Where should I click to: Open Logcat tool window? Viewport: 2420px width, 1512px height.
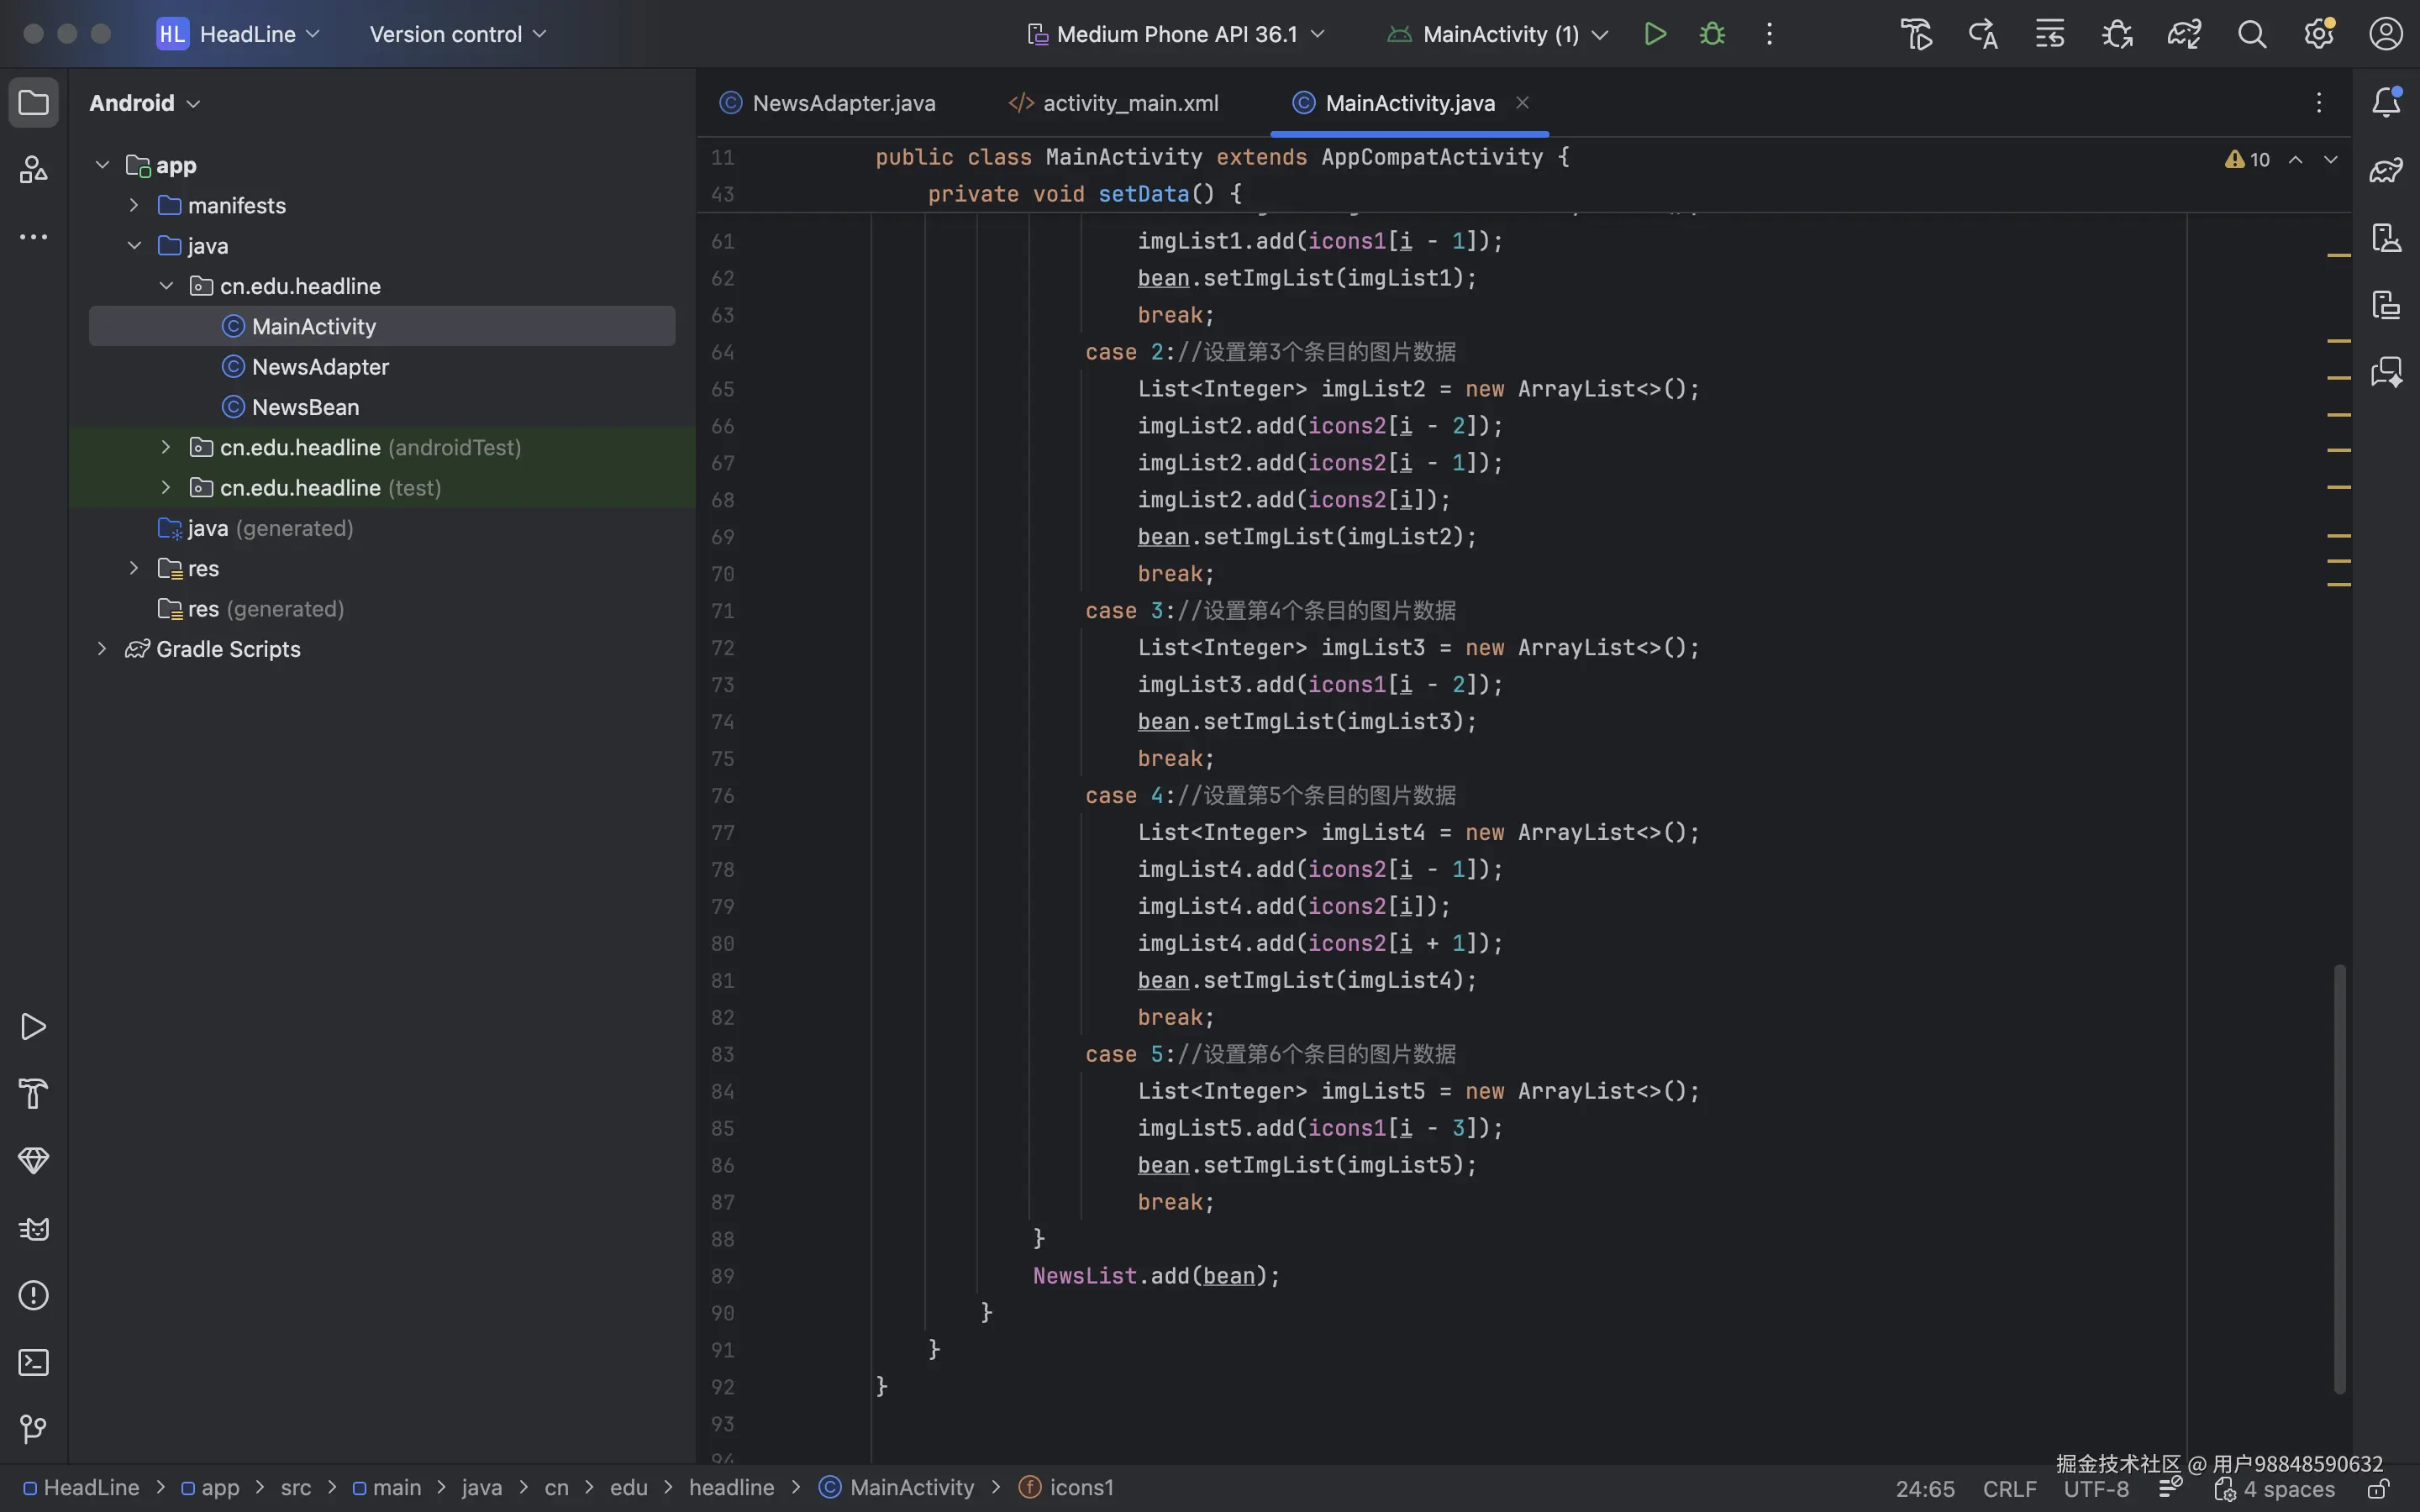tap(33, 1228)
